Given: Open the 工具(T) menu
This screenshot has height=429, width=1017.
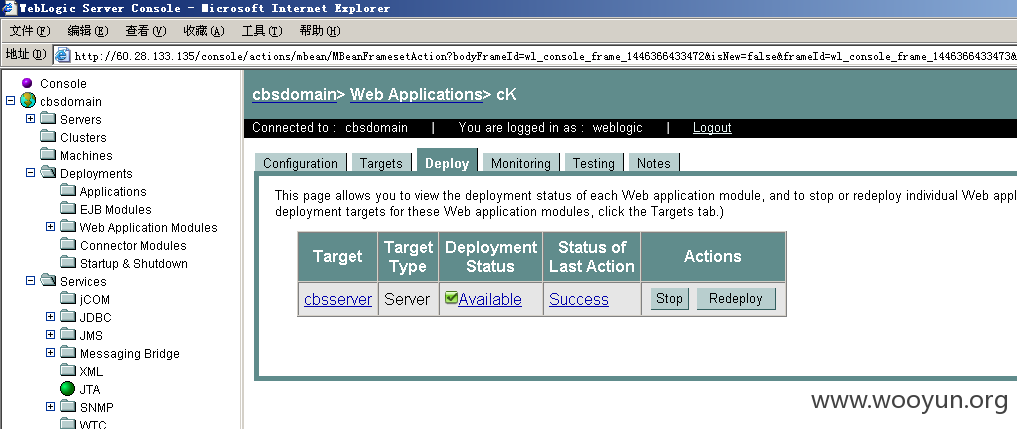Looking at the screenshot, I should point(262,31).
